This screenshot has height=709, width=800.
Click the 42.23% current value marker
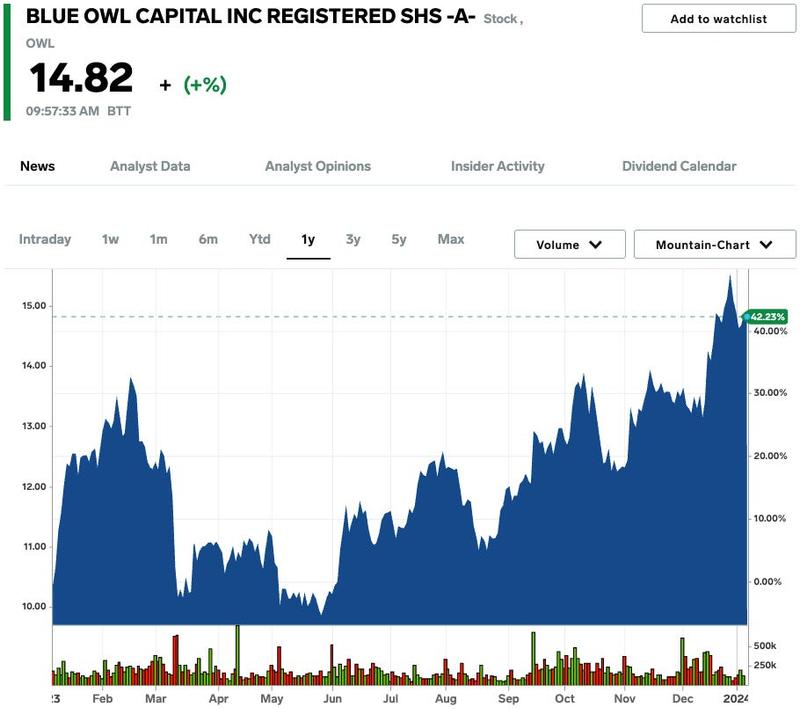tap(766, 317)
